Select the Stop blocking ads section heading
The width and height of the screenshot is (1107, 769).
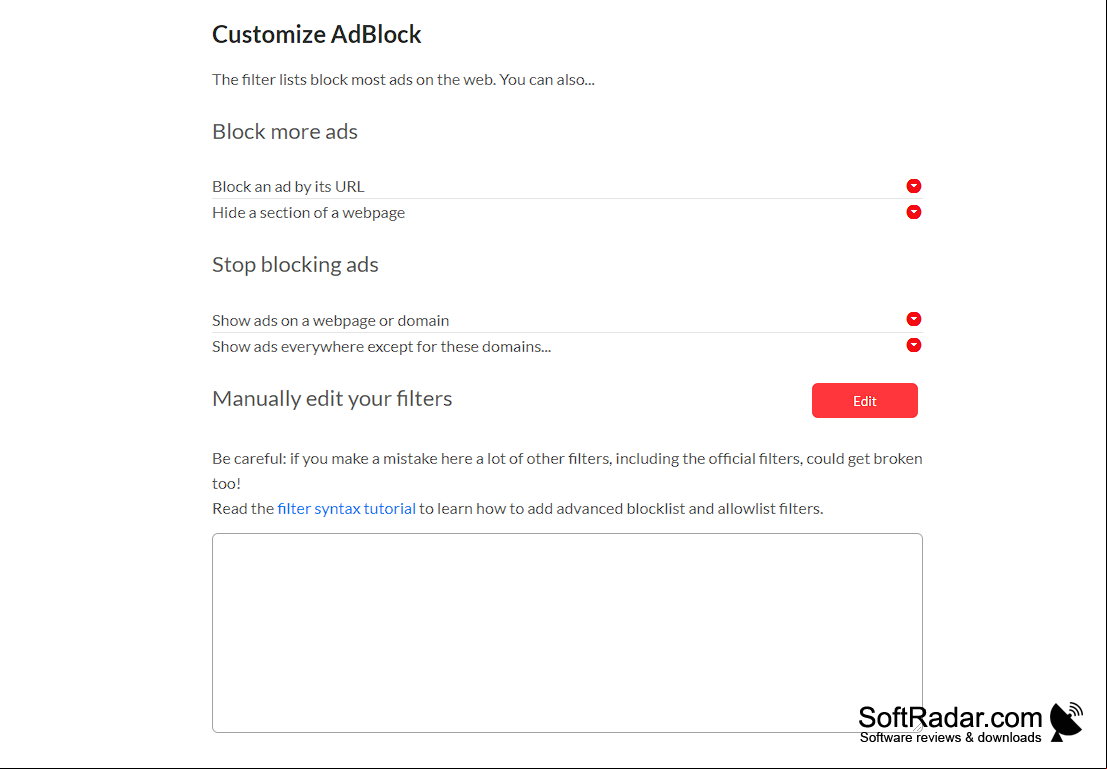(295, 265)
